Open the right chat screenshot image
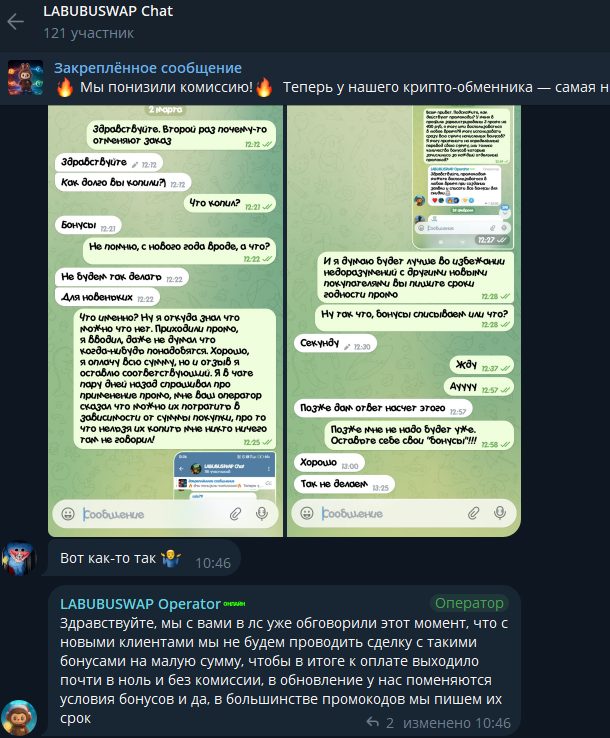The image size is (610, 738). click(404, 321)
